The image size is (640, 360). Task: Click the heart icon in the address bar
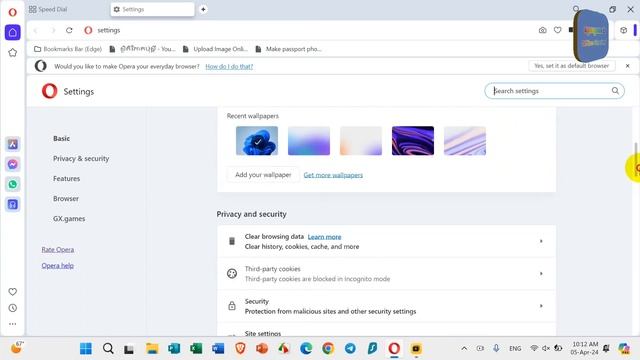pyautogui.click(x=558, y=30)
